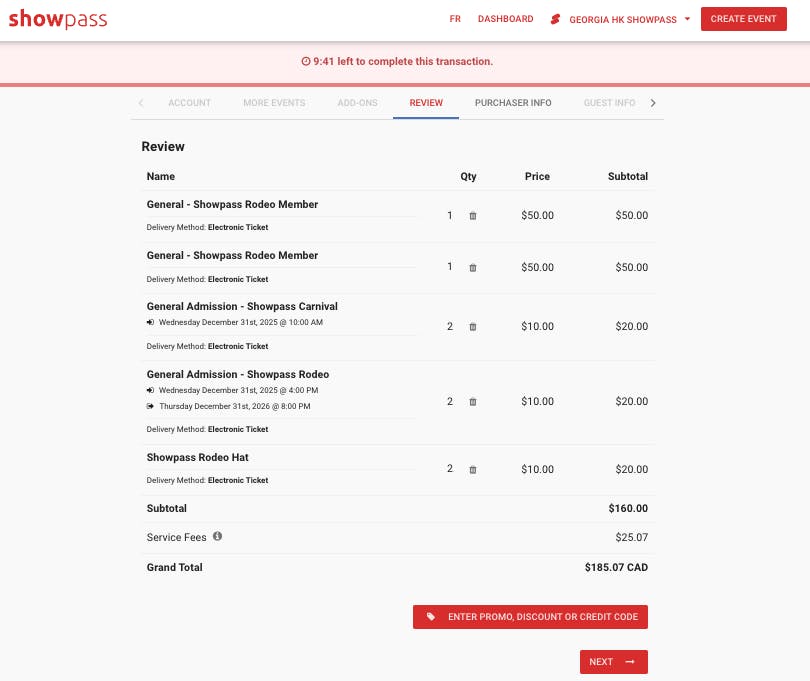Click the $20.00 subtotal of Showpass Rodeo Hat
Screen dimensions: 810x681
point(631,470)
